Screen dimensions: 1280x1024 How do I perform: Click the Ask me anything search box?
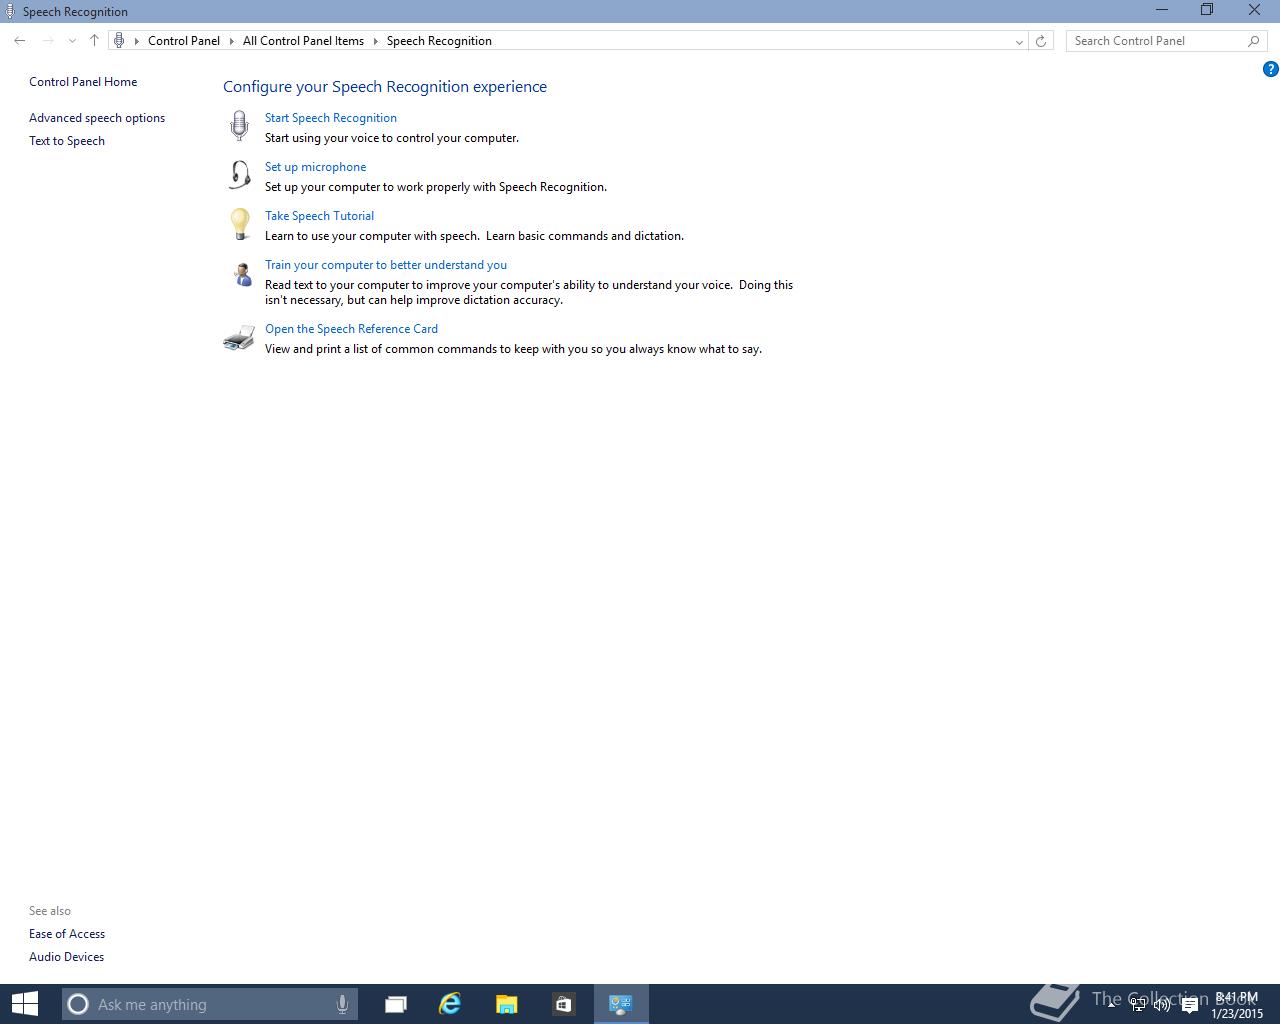(208, 1004)
